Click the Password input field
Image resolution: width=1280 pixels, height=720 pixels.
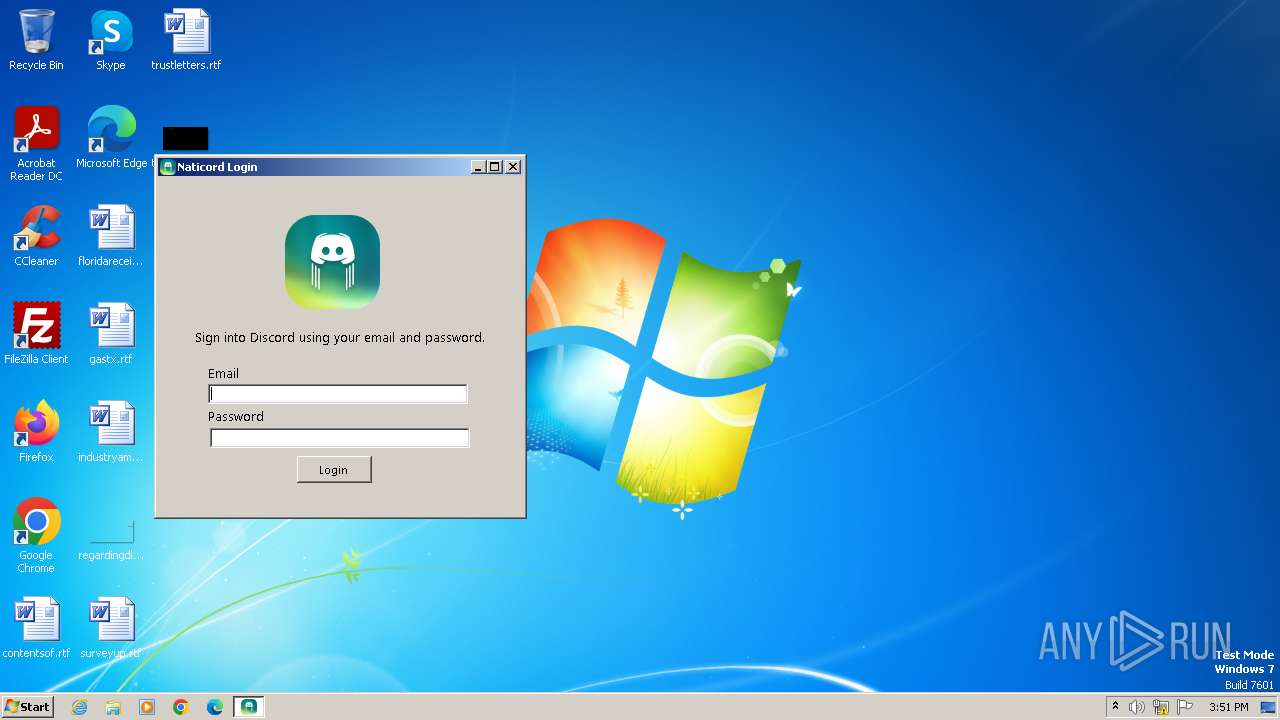pyautogui.click(x=339, y=437)
